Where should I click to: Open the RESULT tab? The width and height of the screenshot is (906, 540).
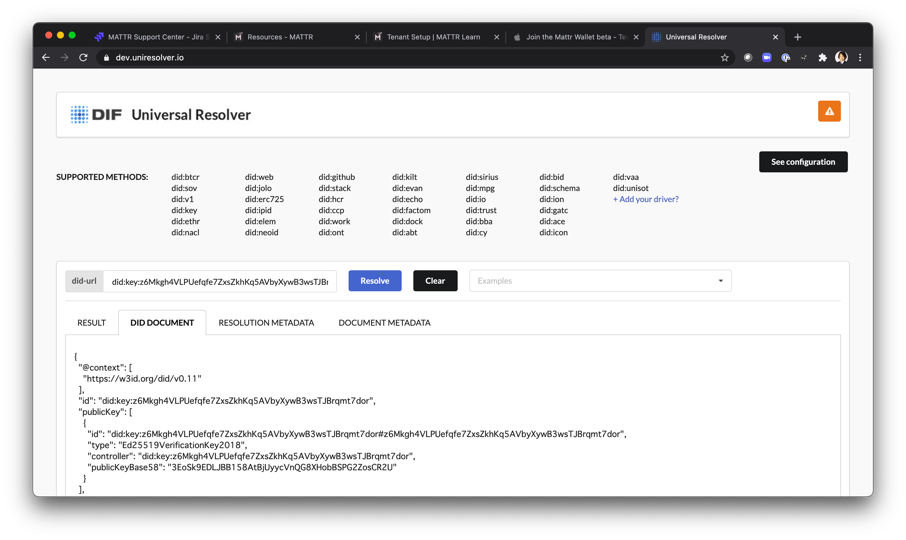(x=91, y=323)
